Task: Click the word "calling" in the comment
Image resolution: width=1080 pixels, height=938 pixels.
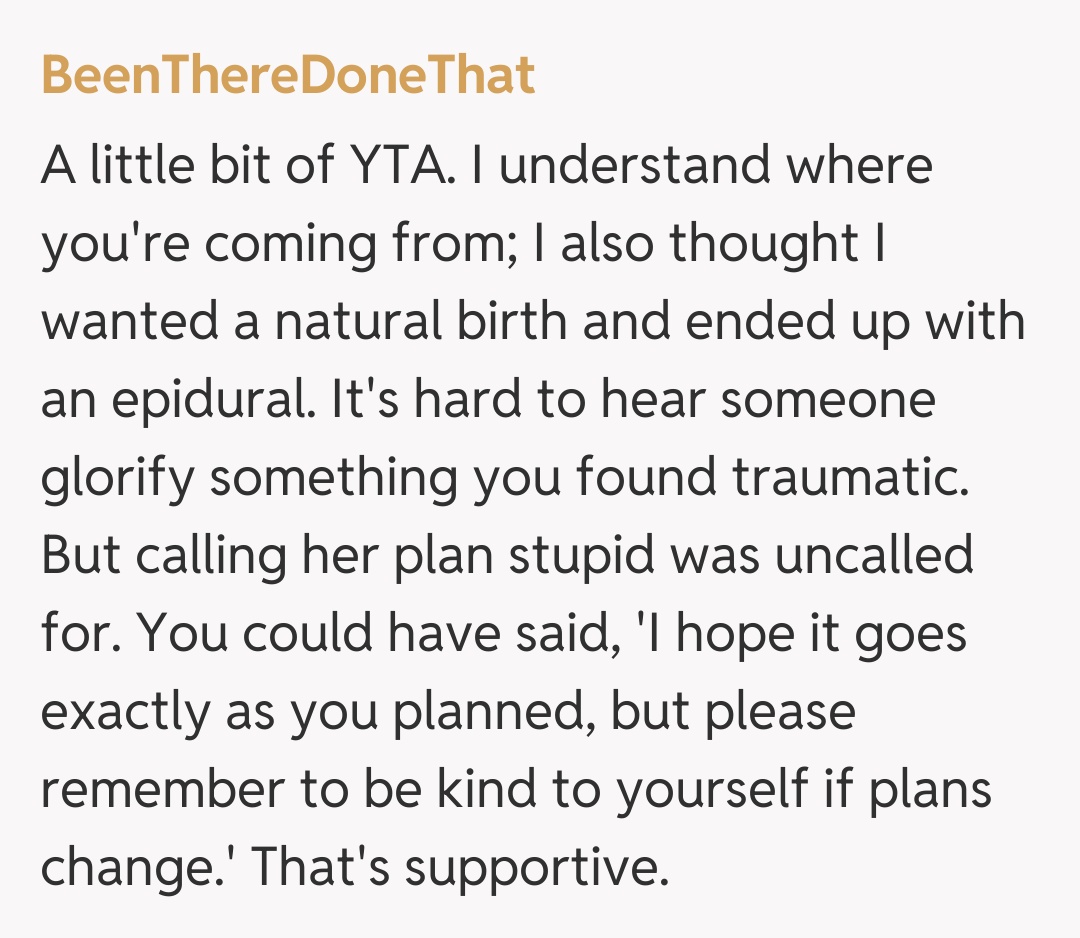Action: click(208, 557)
